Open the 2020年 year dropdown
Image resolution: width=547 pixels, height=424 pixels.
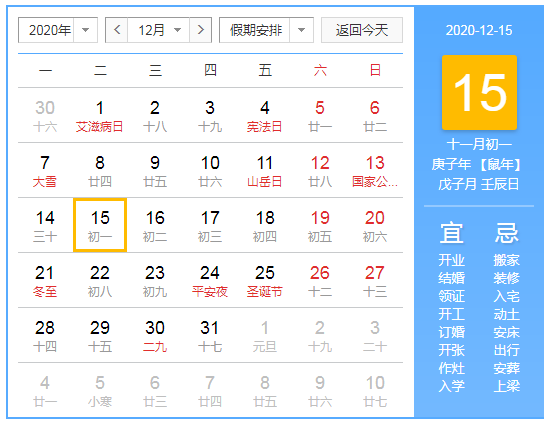click(58, 30)
